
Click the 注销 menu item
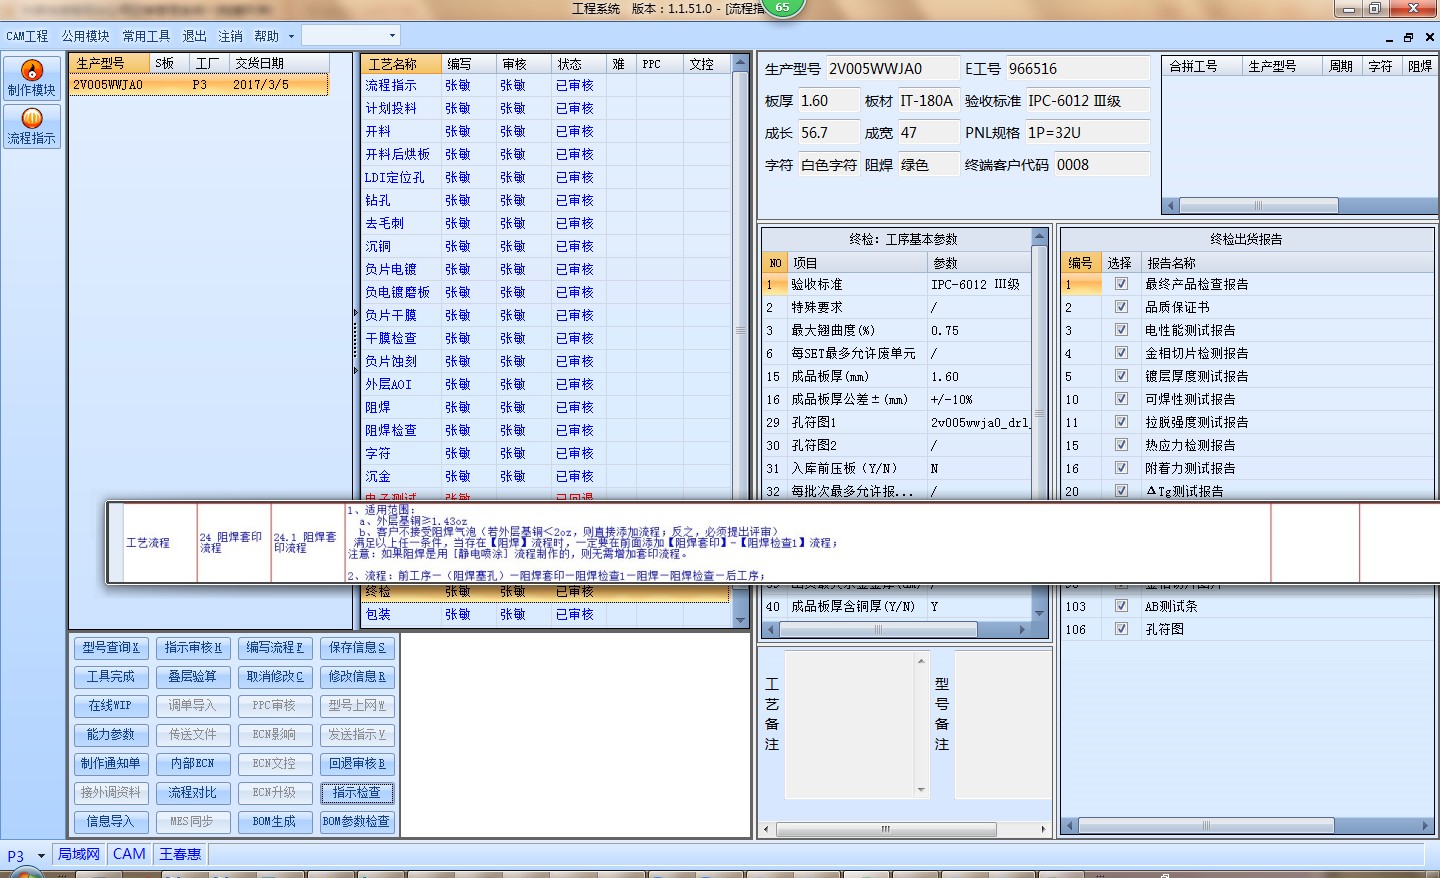[x=230, y=36]
